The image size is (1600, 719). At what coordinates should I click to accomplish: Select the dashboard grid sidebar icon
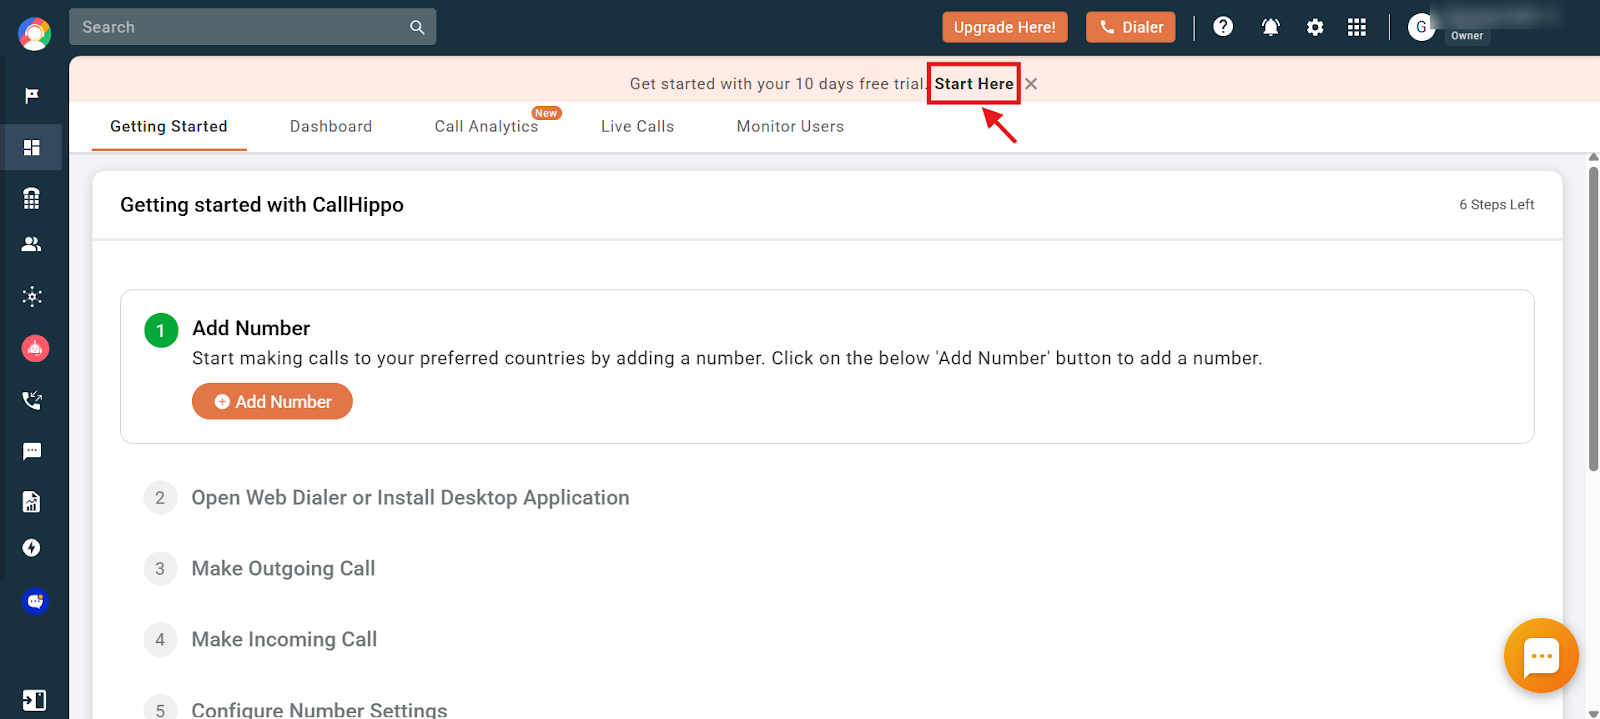(x=32, y=148)
